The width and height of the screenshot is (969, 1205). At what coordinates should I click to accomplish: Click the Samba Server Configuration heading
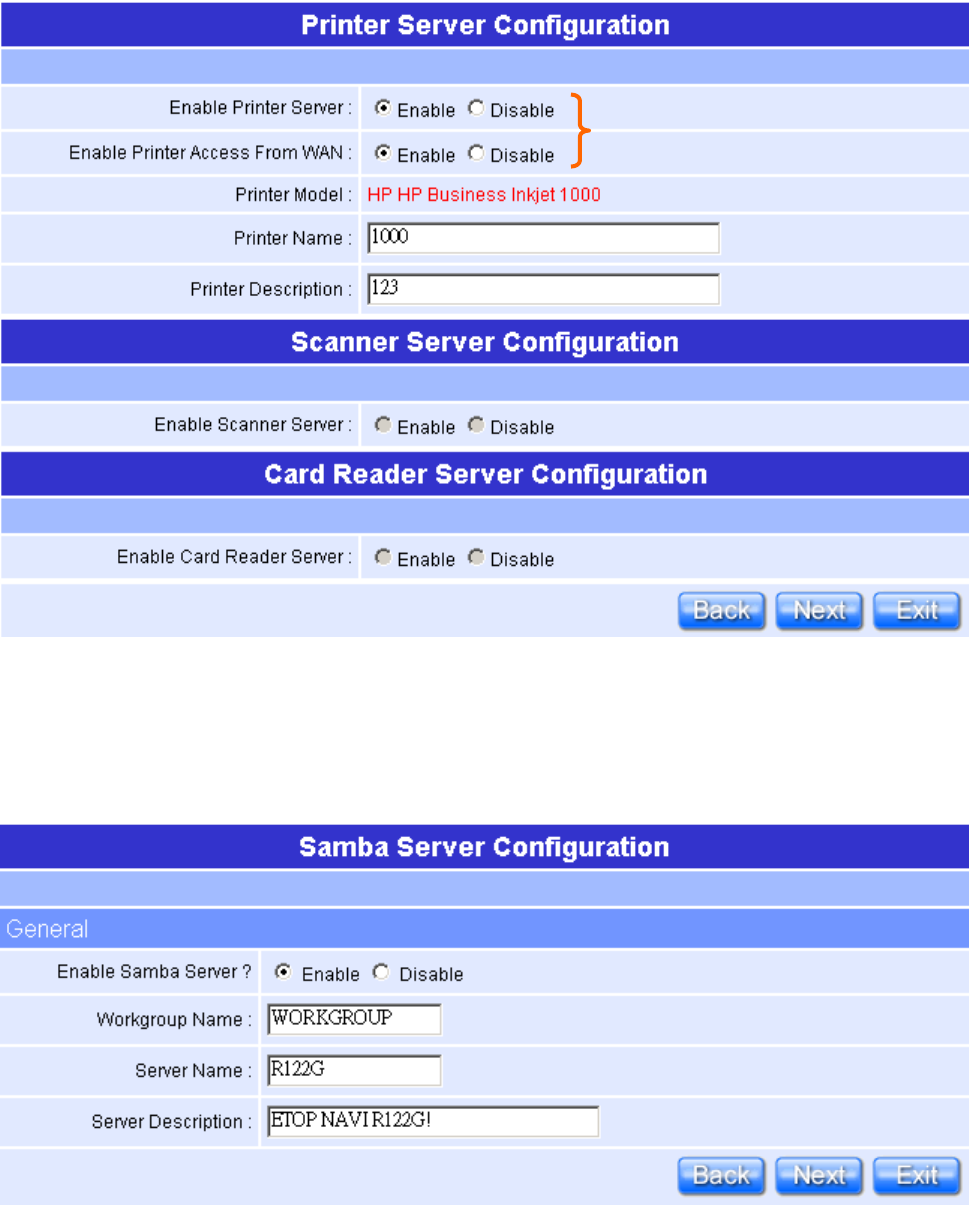(x=485, y=847)
